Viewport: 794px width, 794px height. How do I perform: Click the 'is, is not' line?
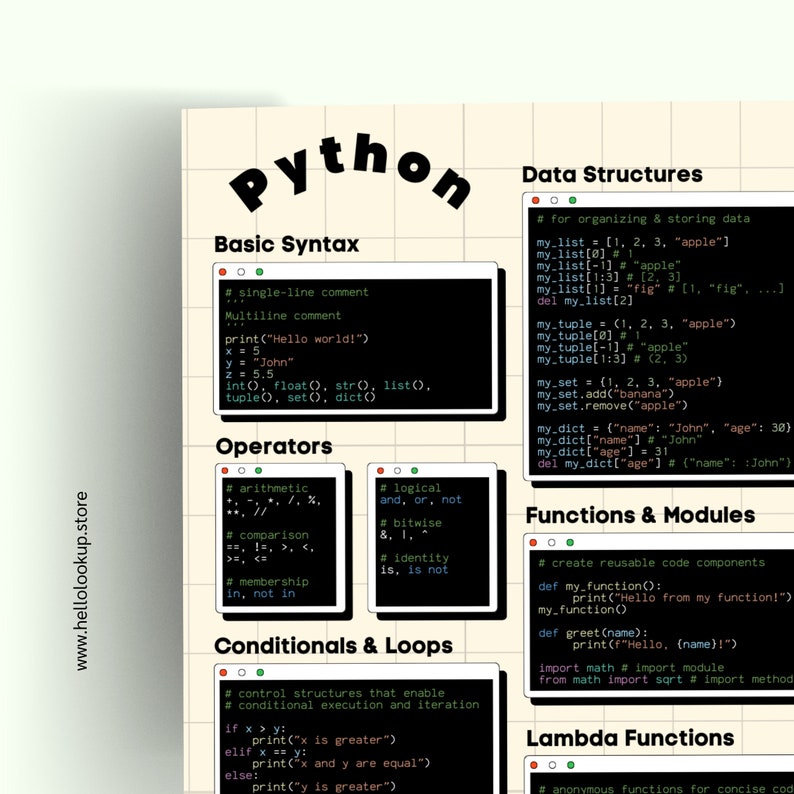414,570
